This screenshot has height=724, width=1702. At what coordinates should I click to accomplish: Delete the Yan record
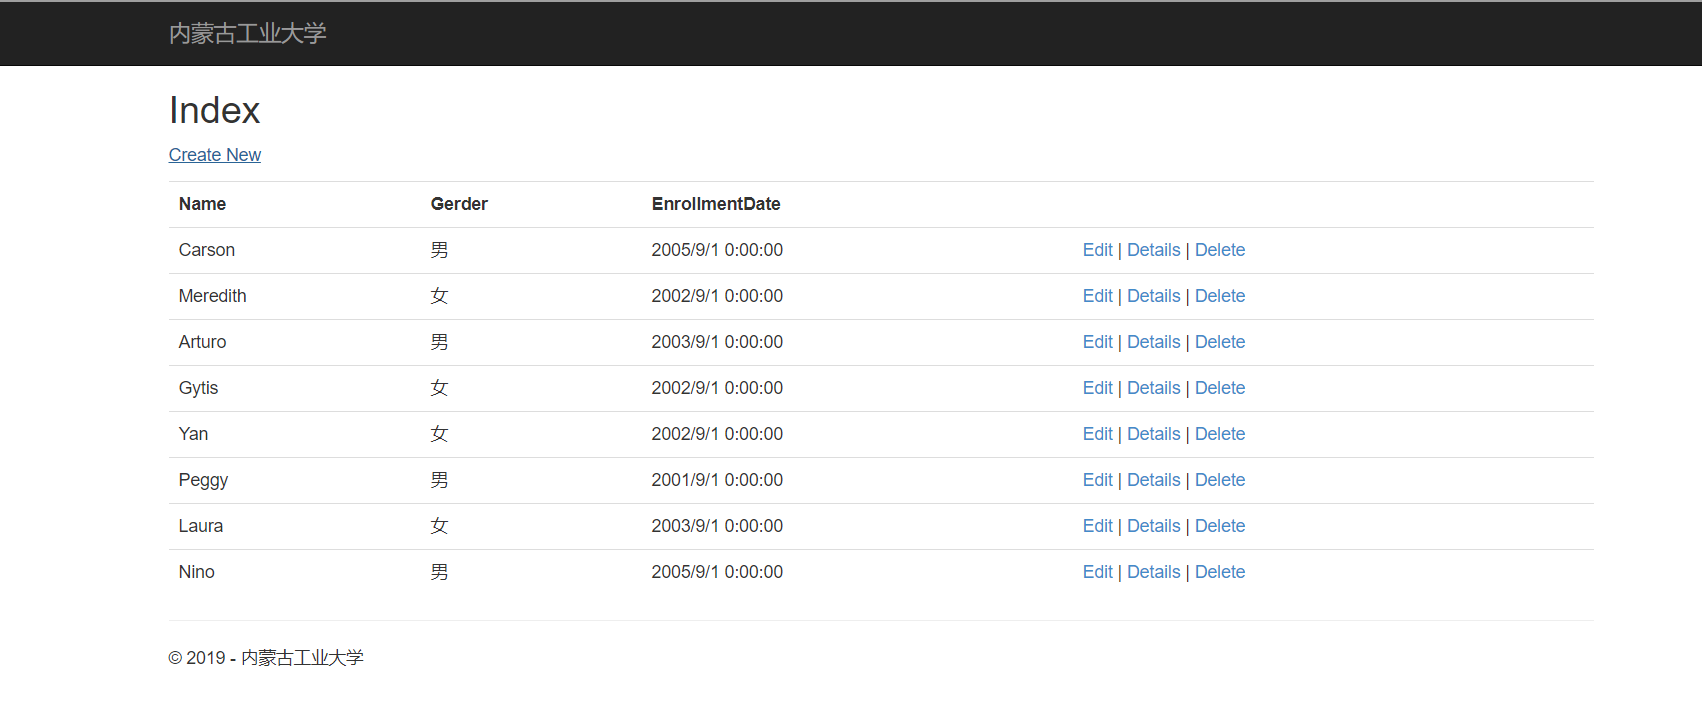tap(1219, 434)
